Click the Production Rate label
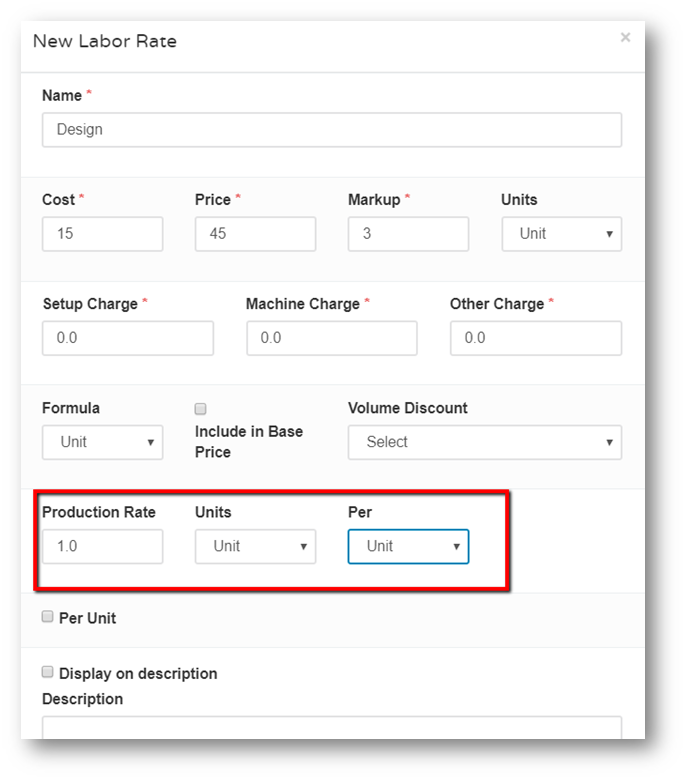 (x=99, y=512)
